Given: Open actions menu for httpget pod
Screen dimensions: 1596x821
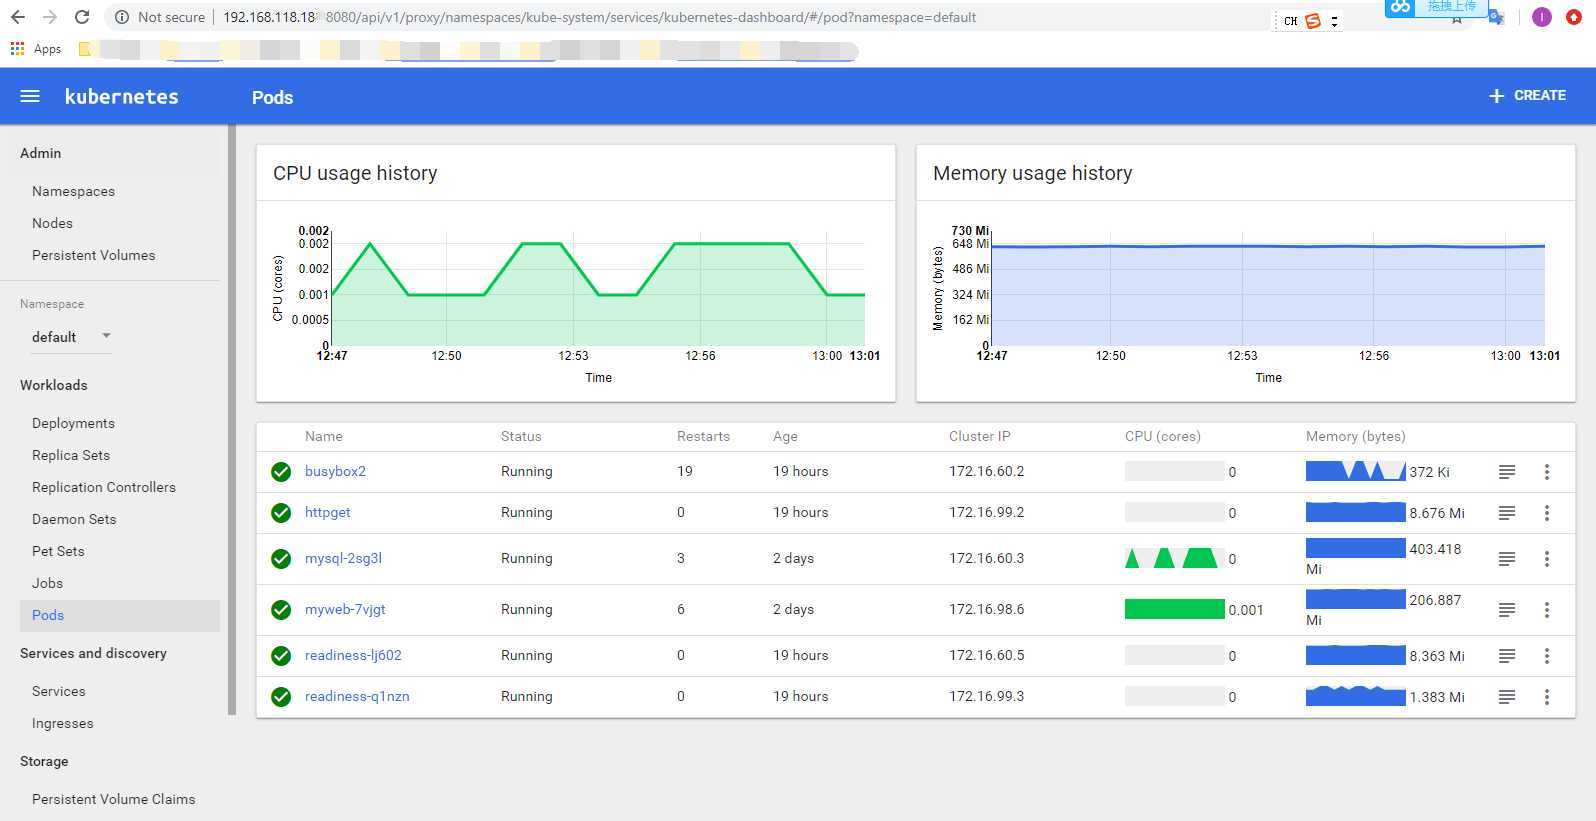Looking at the screenshot, I should tap(1547, 513).
